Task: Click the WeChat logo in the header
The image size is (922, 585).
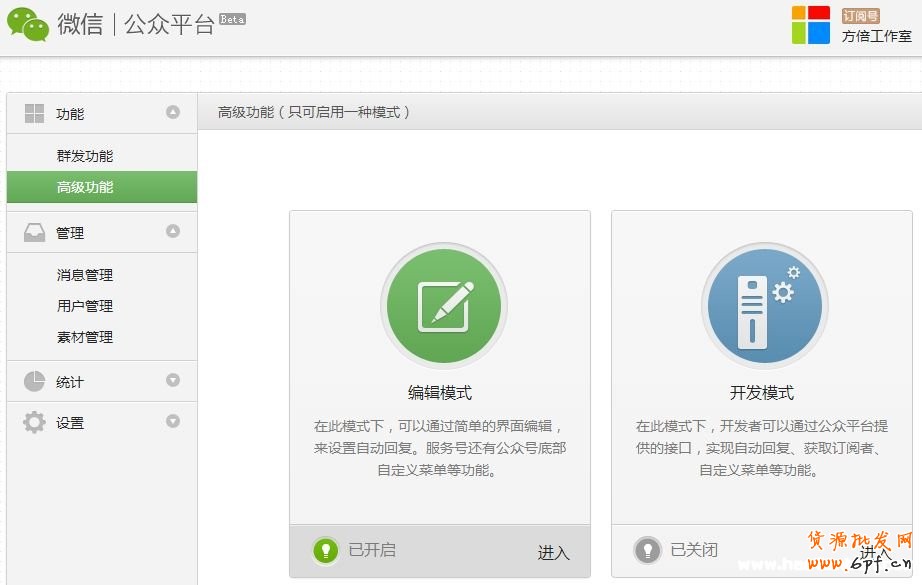Action: click(30, 25)
